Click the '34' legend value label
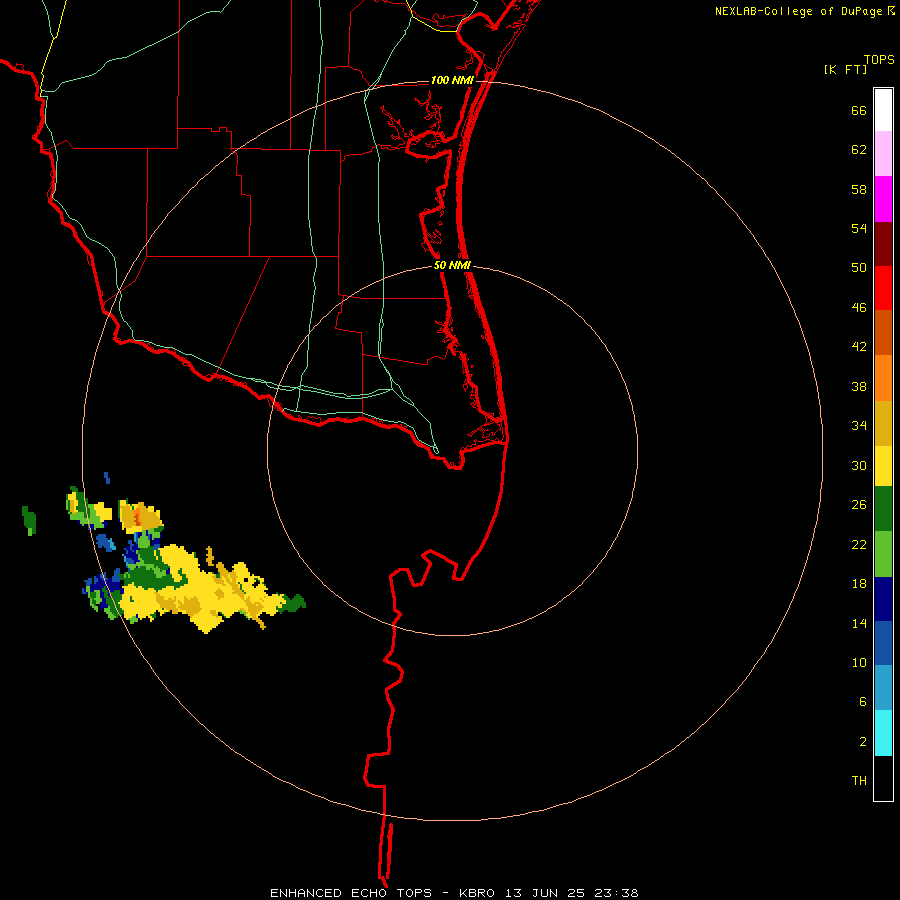Viewport: 900px width, 900px height. tap(859, 426)
